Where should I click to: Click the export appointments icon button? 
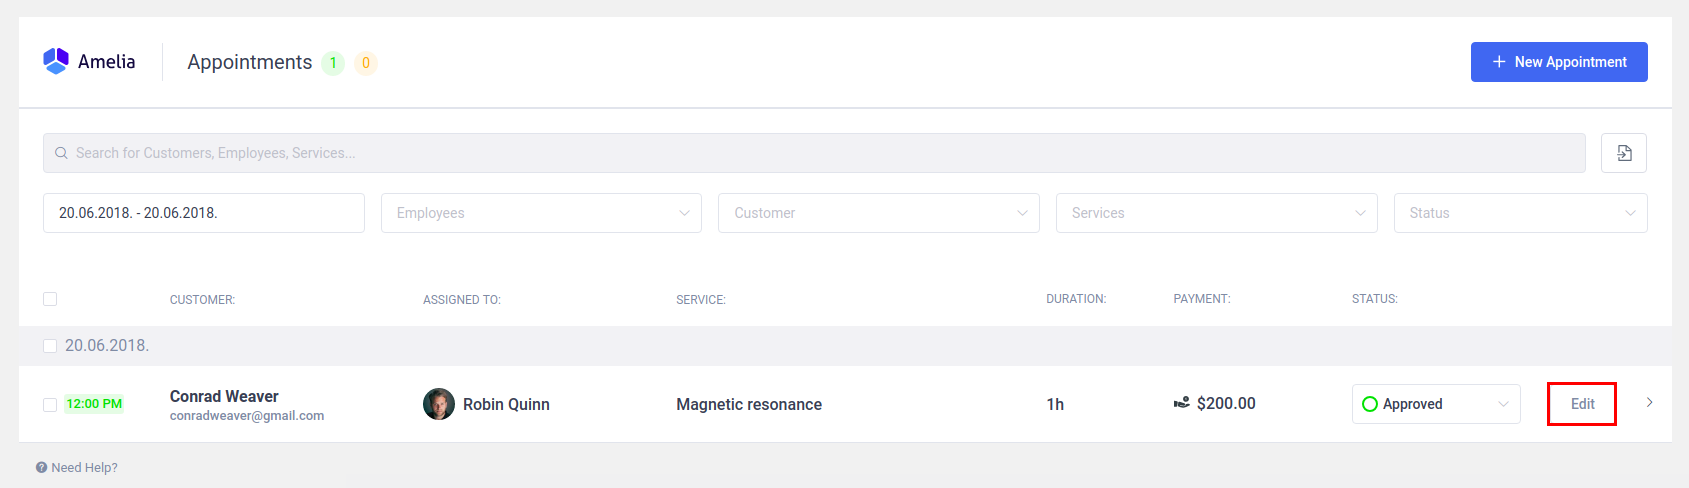[x=1624, y=153]
